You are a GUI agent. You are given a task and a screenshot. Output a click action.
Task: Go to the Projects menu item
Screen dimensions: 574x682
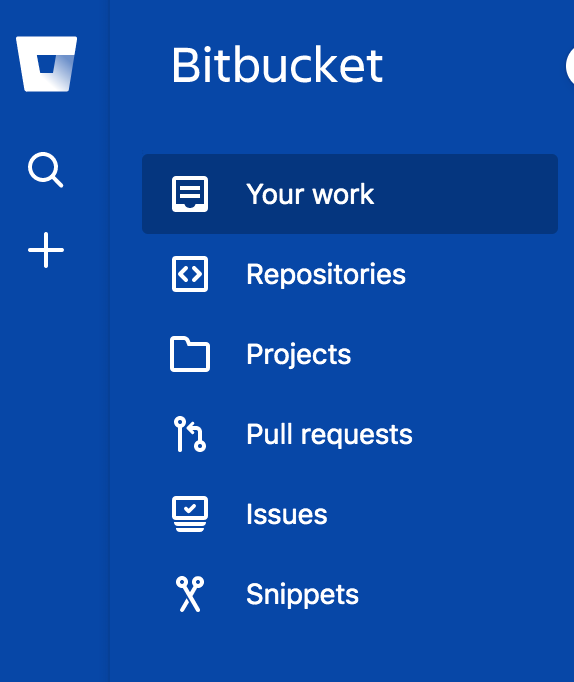350,354
